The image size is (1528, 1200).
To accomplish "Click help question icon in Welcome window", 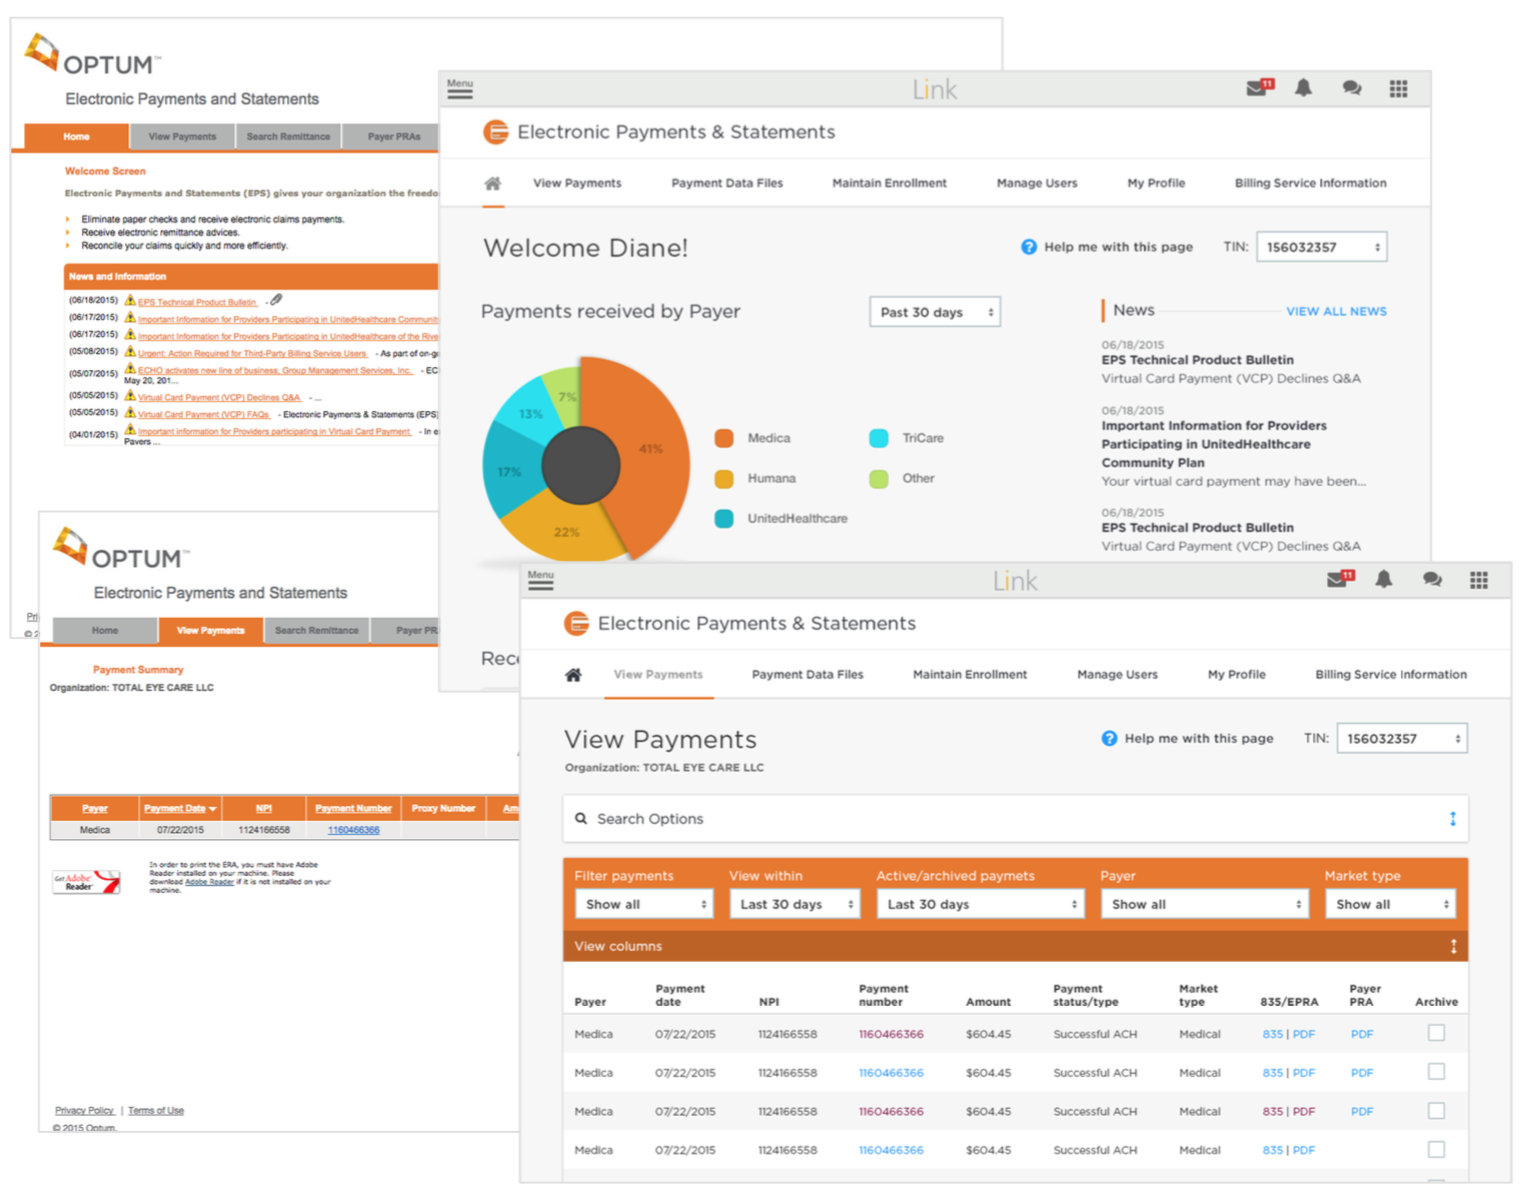I will (1028, 247).
